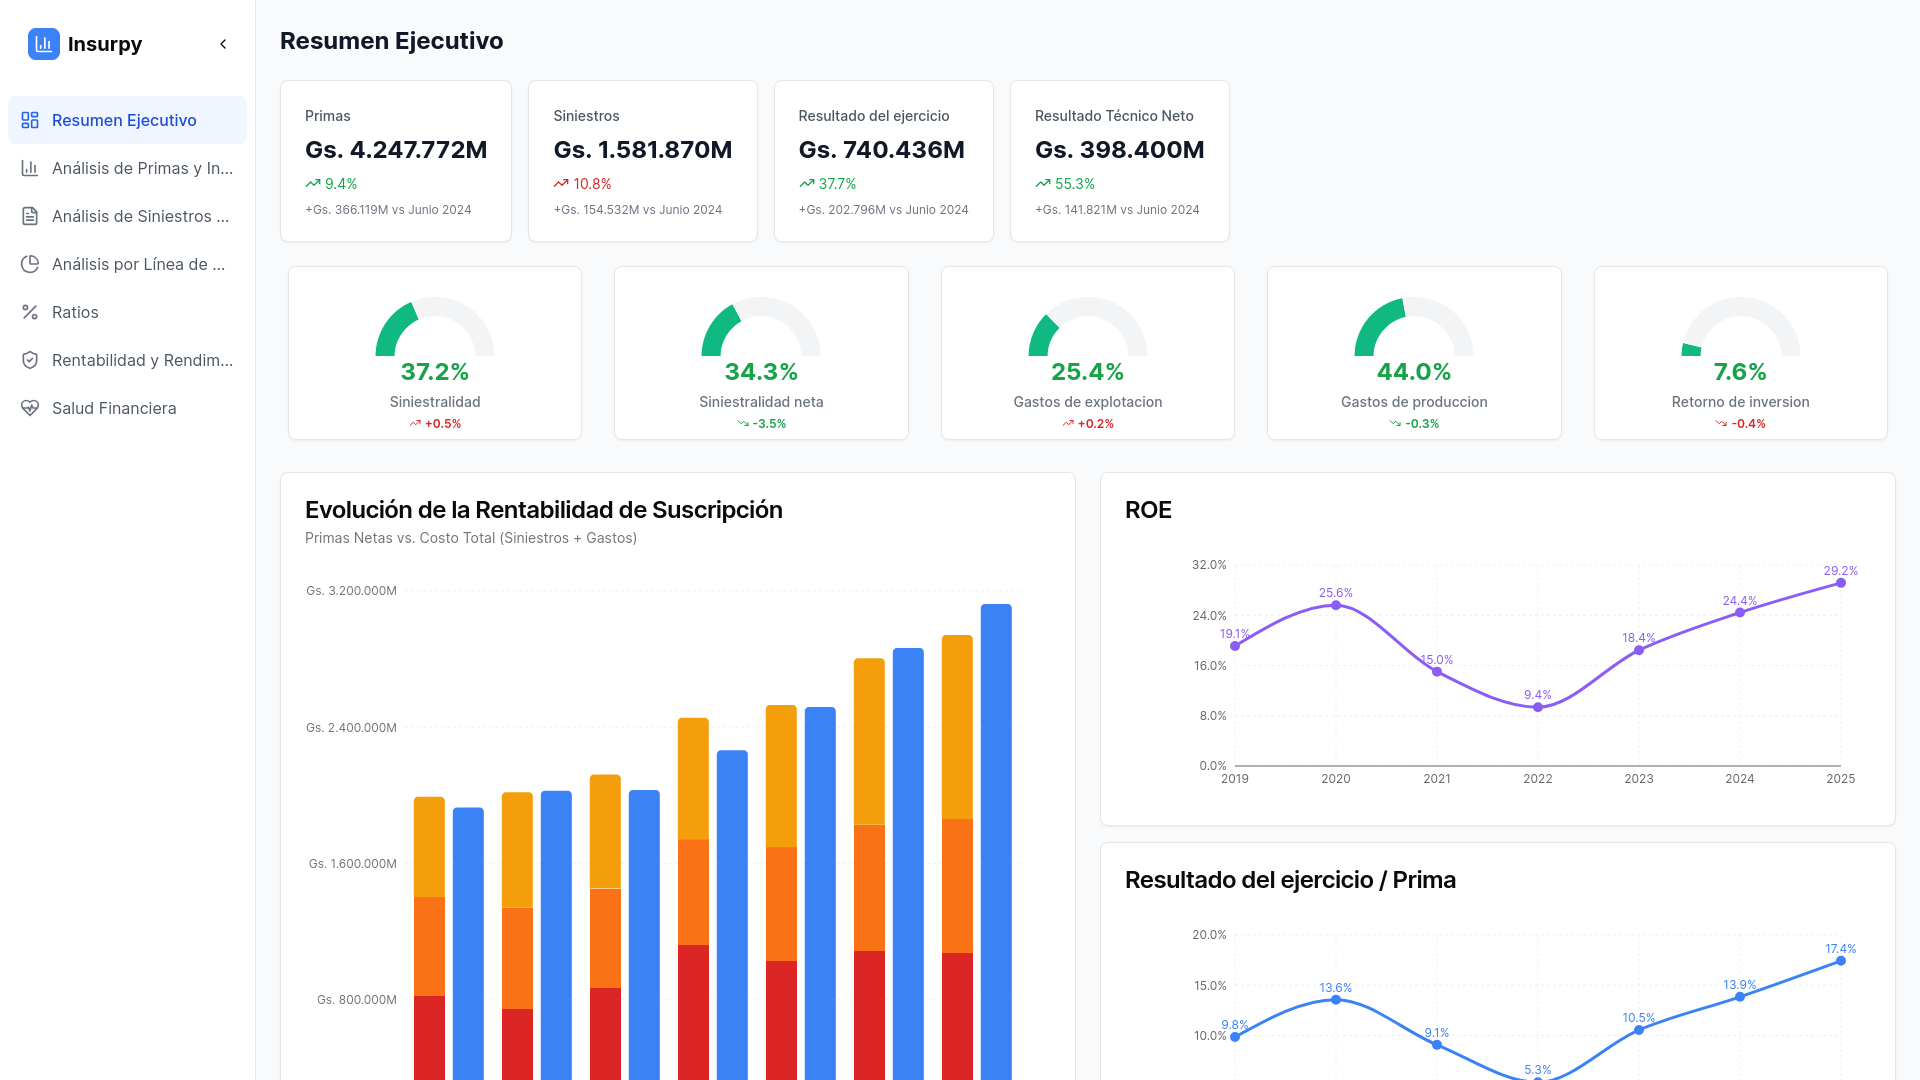Click the pie chart icon for Análisis por Línea

coord(30,264)
